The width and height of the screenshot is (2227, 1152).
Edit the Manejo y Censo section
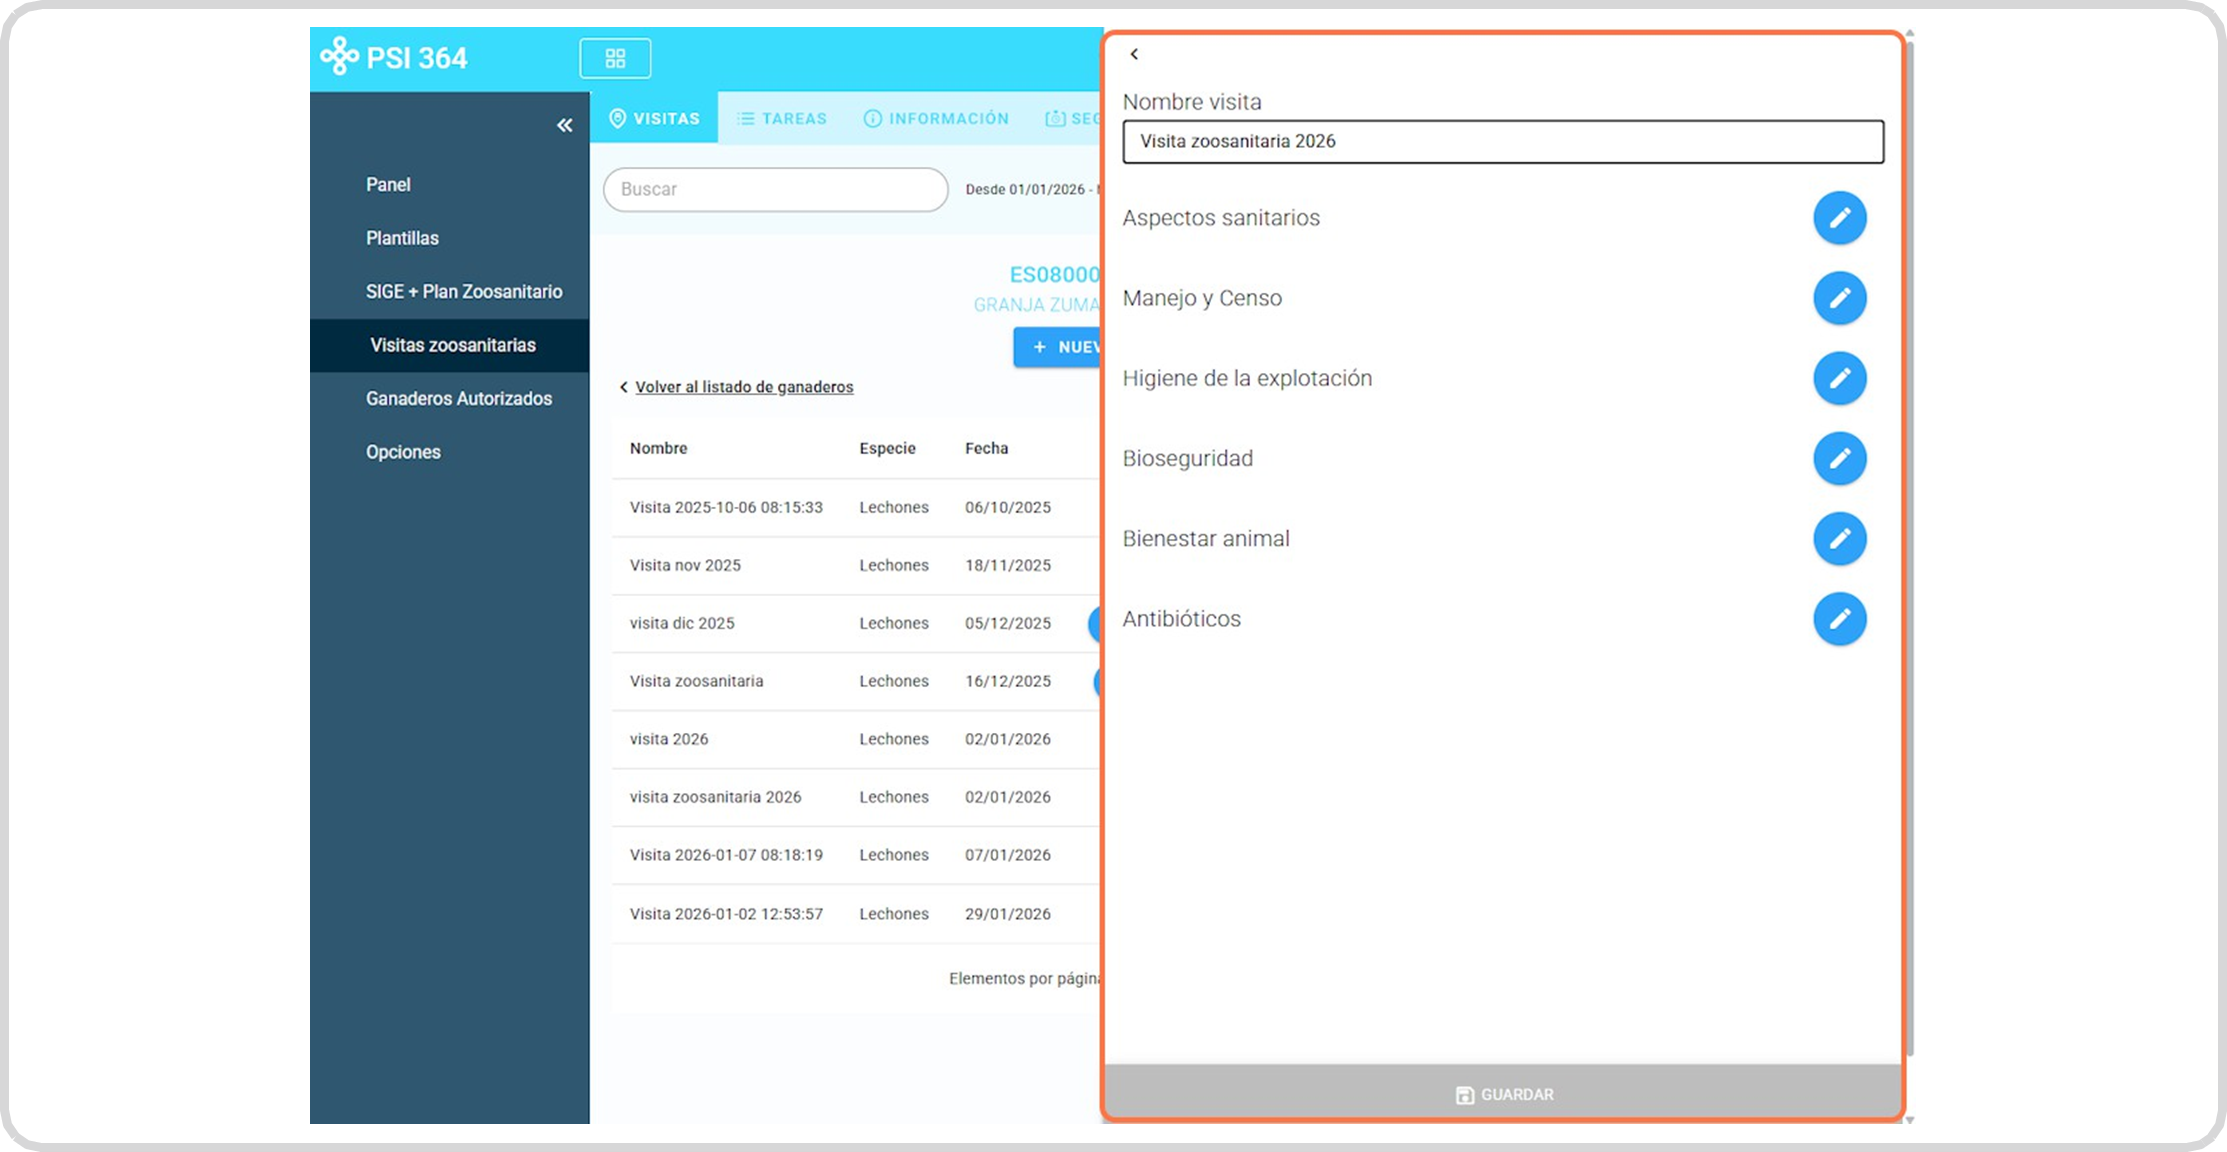[x=1839, y=298]
